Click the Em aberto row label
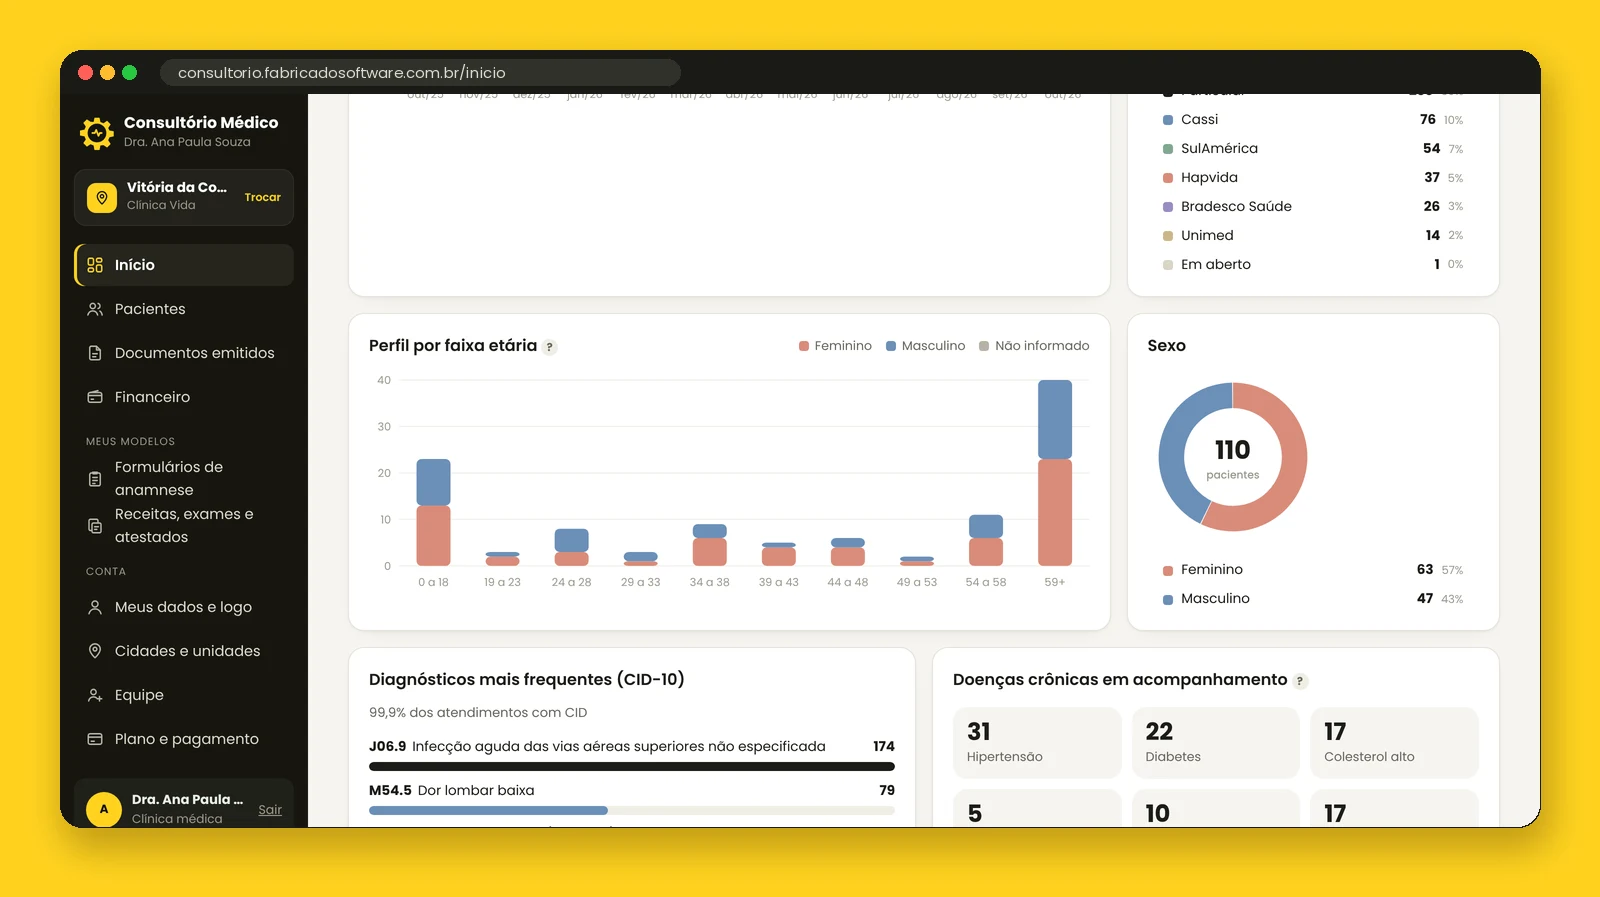This screenshot has width=1600, height=897. [x=1216, y=265]
